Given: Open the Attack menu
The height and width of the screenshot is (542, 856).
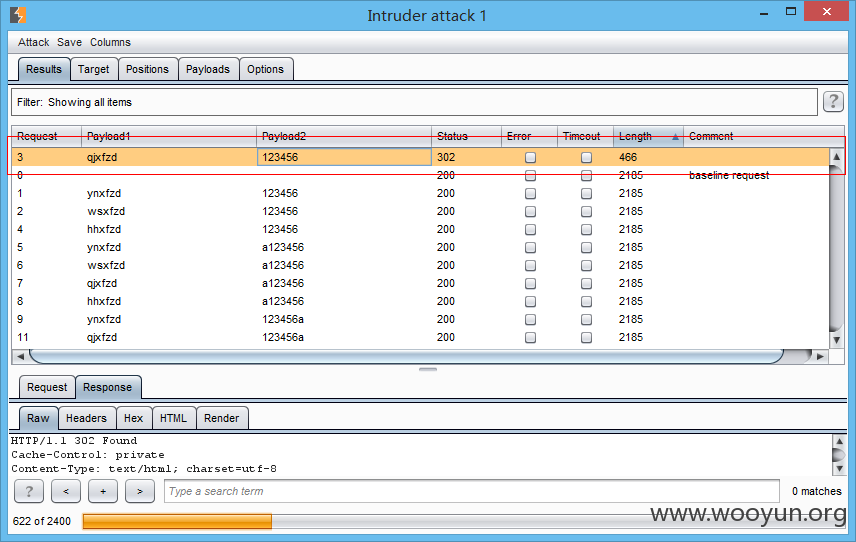Looking at the screenshot, I should click(x=33, y=42).
